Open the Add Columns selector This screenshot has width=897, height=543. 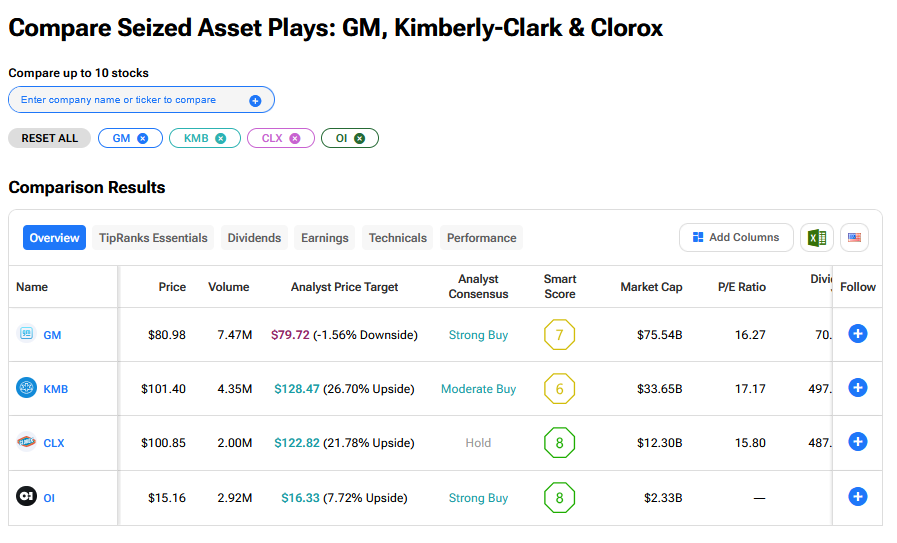pos(736,238)
